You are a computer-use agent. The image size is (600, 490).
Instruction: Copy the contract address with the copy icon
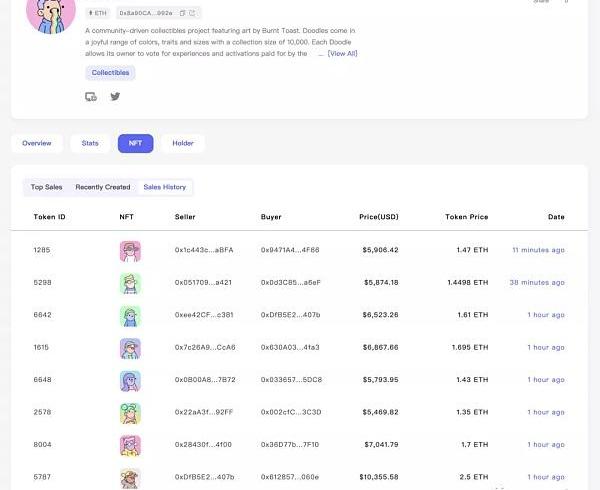(x=182, y=13)
